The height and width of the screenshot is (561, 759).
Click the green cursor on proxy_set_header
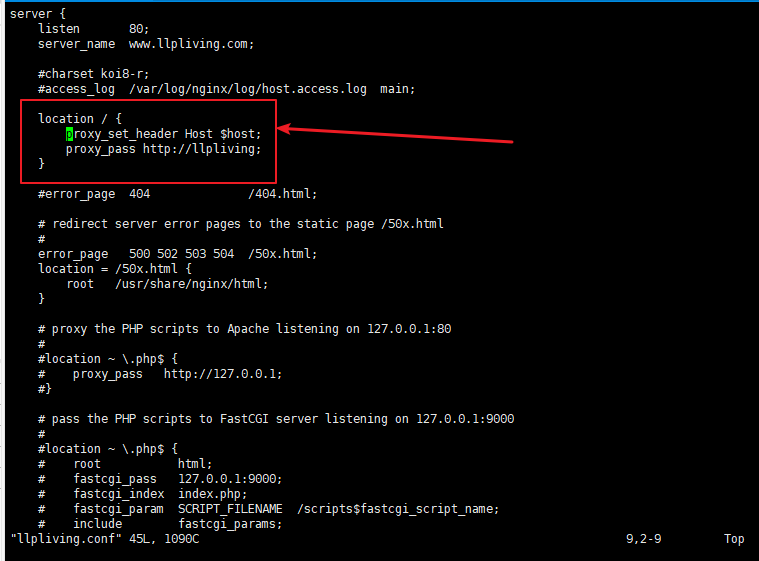pos(70,134)
